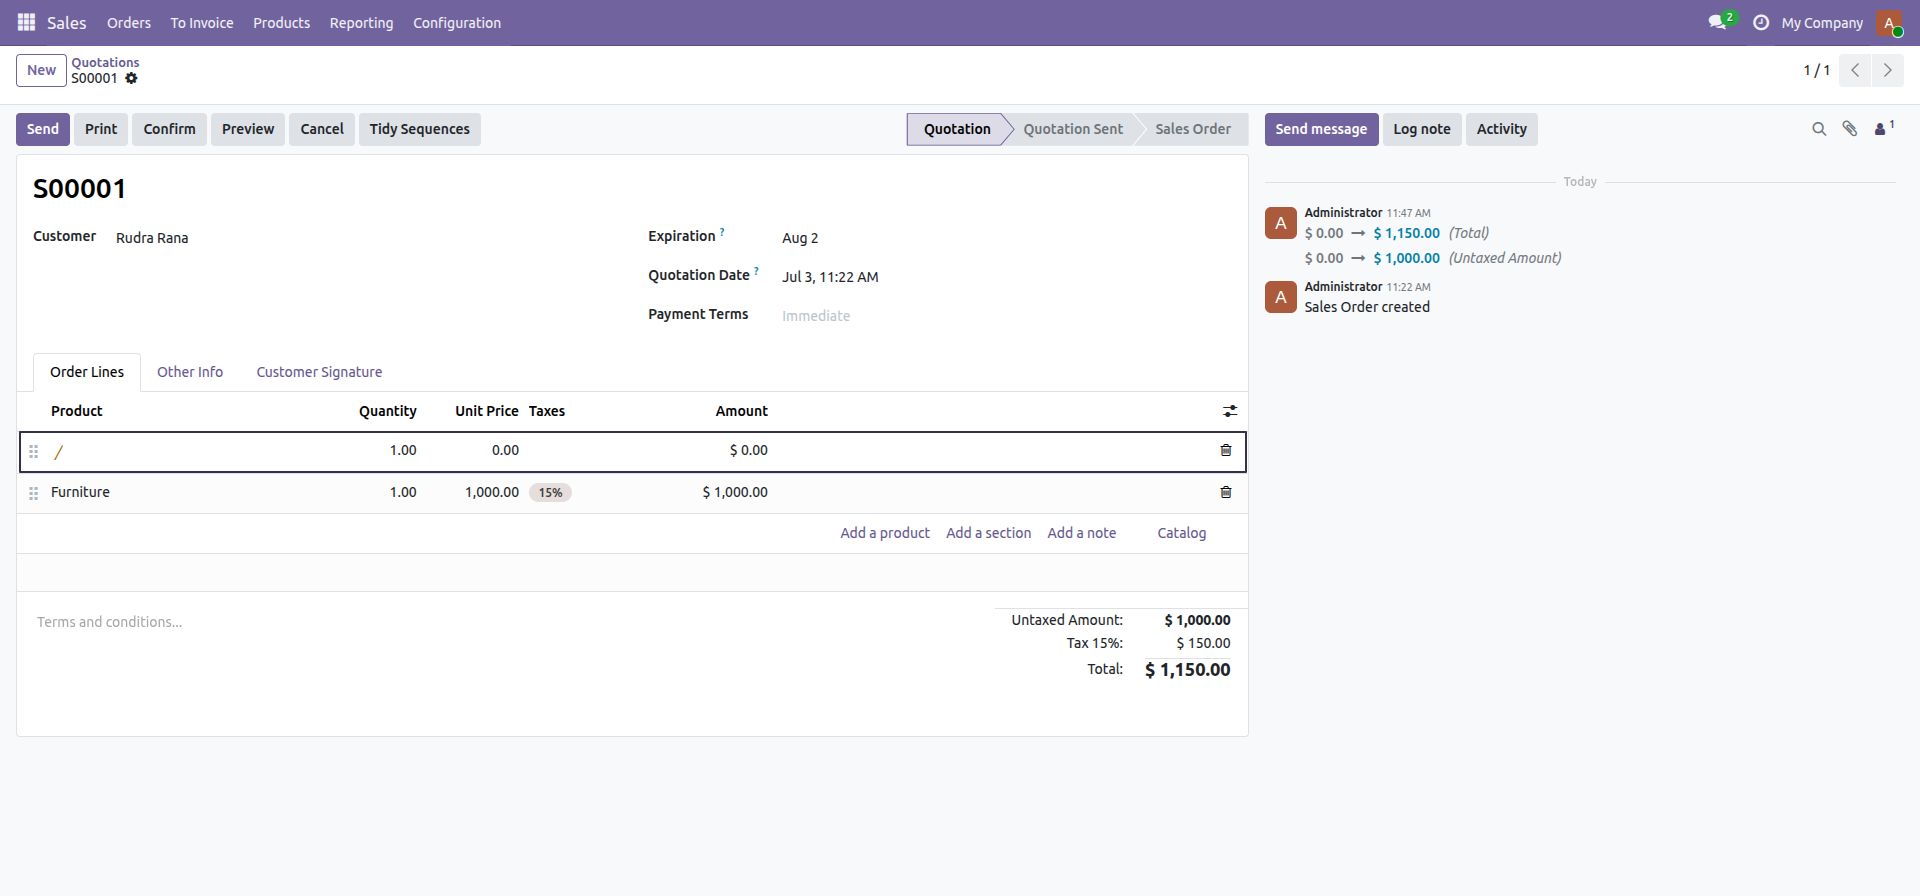Open optional columns settings icon
The image size is (1920, 896).
1230,411
